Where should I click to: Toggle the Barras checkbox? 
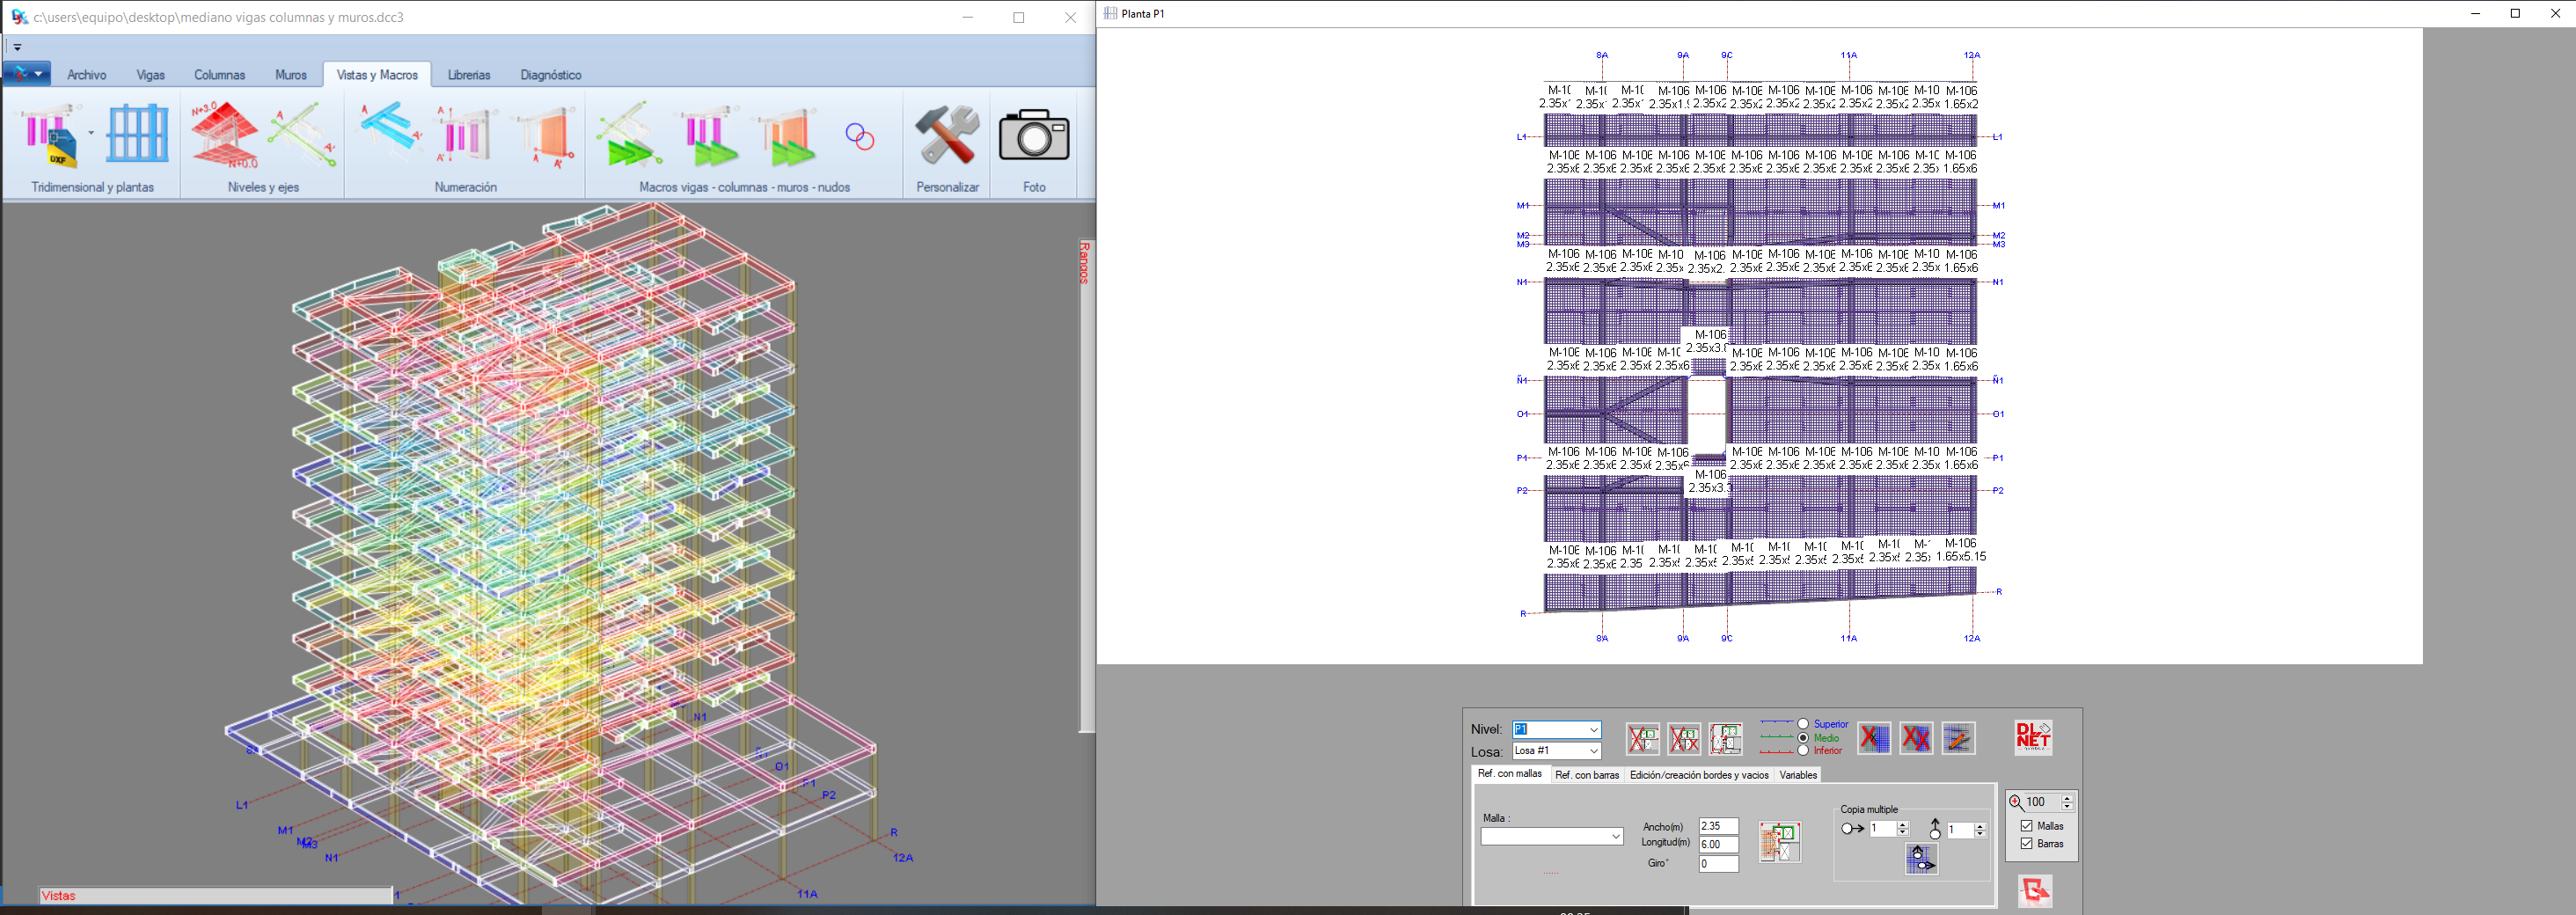tap(2027, 844)
